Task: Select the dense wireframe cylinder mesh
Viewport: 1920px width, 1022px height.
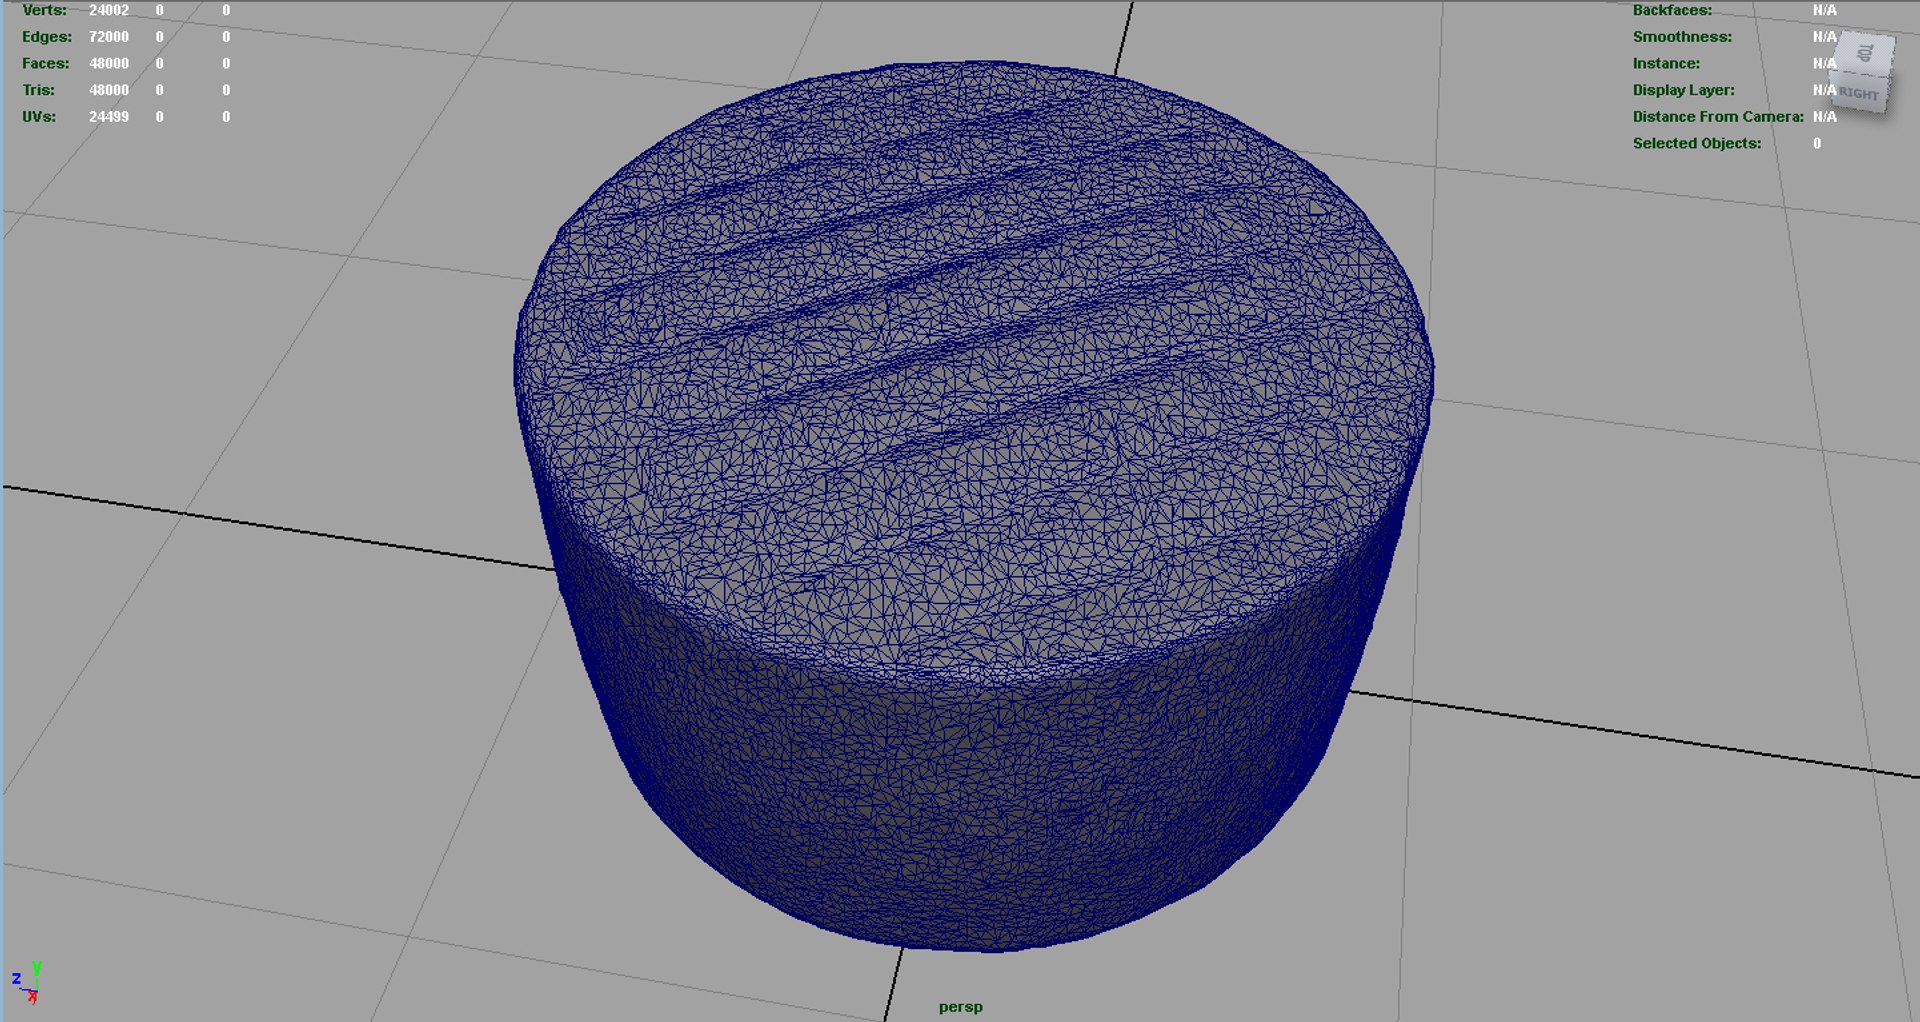Action: (972, 505)
